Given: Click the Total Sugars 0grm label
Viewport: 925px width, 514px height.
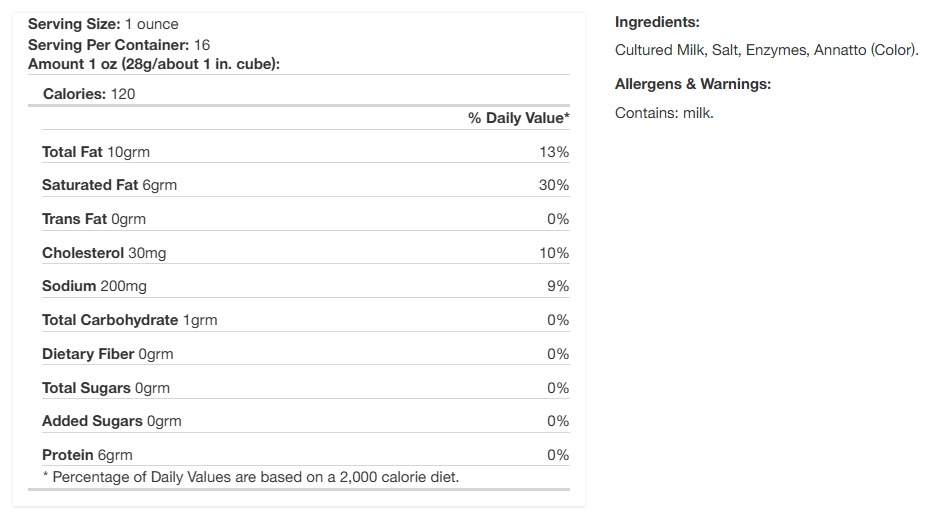Looking at the screenshot, I should pos(106,388).
